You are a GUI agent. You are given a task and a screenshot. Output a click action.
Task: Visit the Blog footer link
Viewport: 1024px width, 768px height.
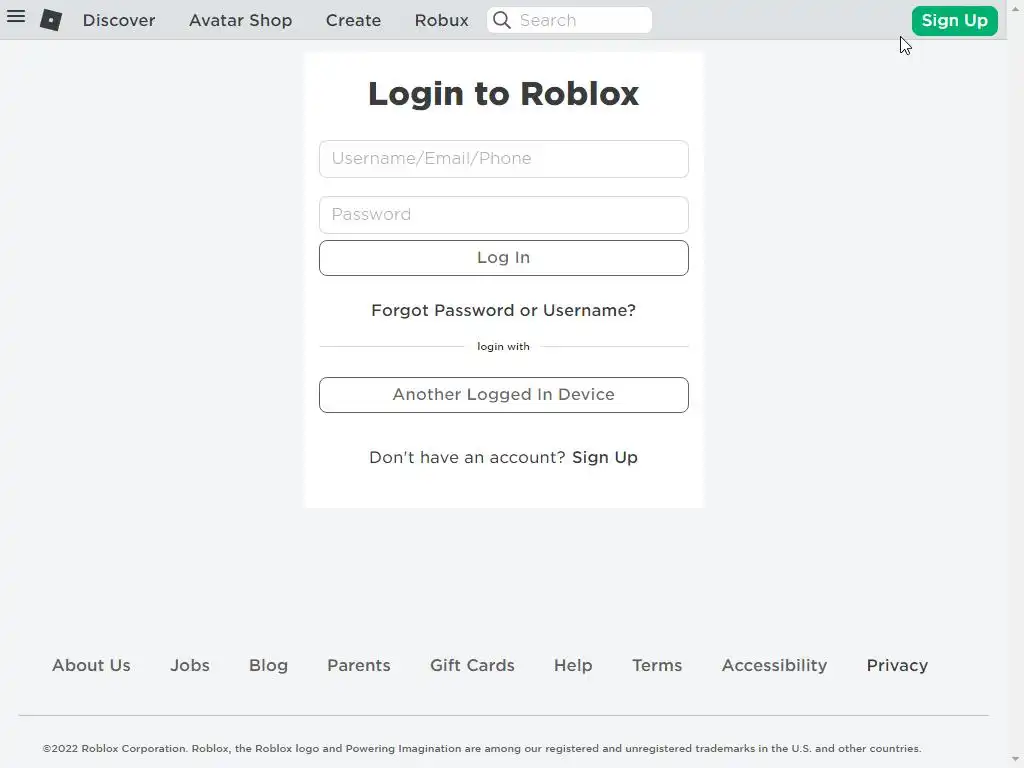[x=268, y=665]
